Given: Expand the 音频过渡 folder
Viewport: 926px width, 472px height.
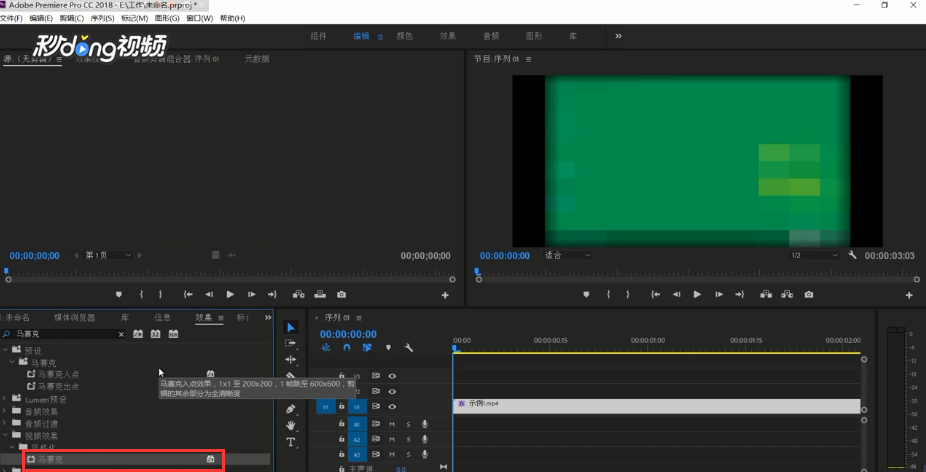Looking at the screenshot, I should point(5,424).
